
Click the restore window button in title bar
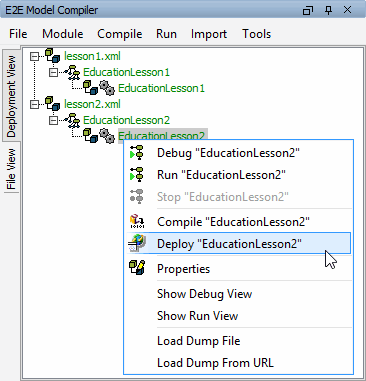click(307, 10)
